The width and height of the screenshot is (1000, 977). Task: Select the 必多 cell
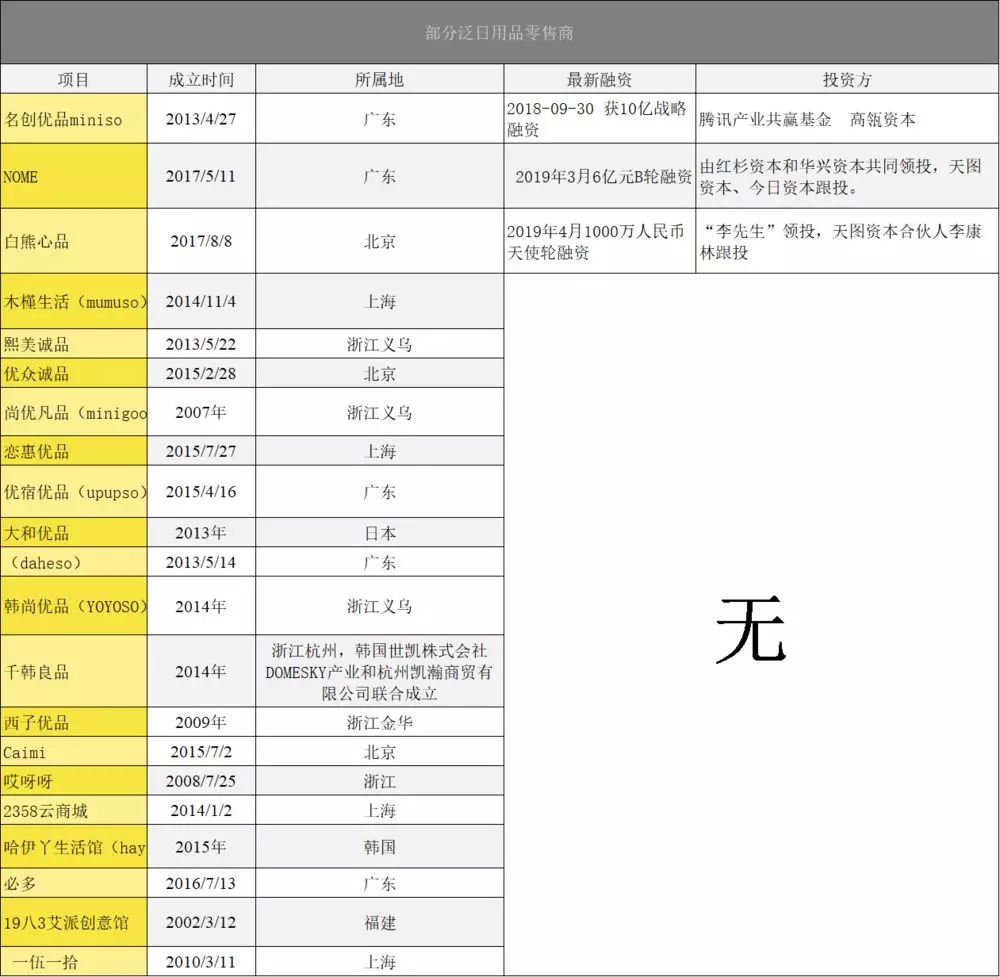coord(74,883)
